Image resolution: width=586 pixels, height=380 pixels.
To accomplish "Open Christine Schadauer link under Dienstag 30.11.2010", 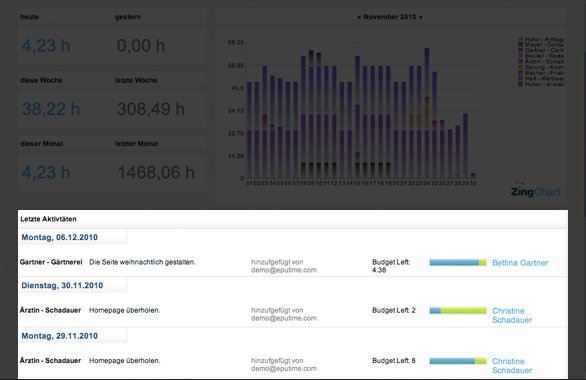I will (512, 315).
